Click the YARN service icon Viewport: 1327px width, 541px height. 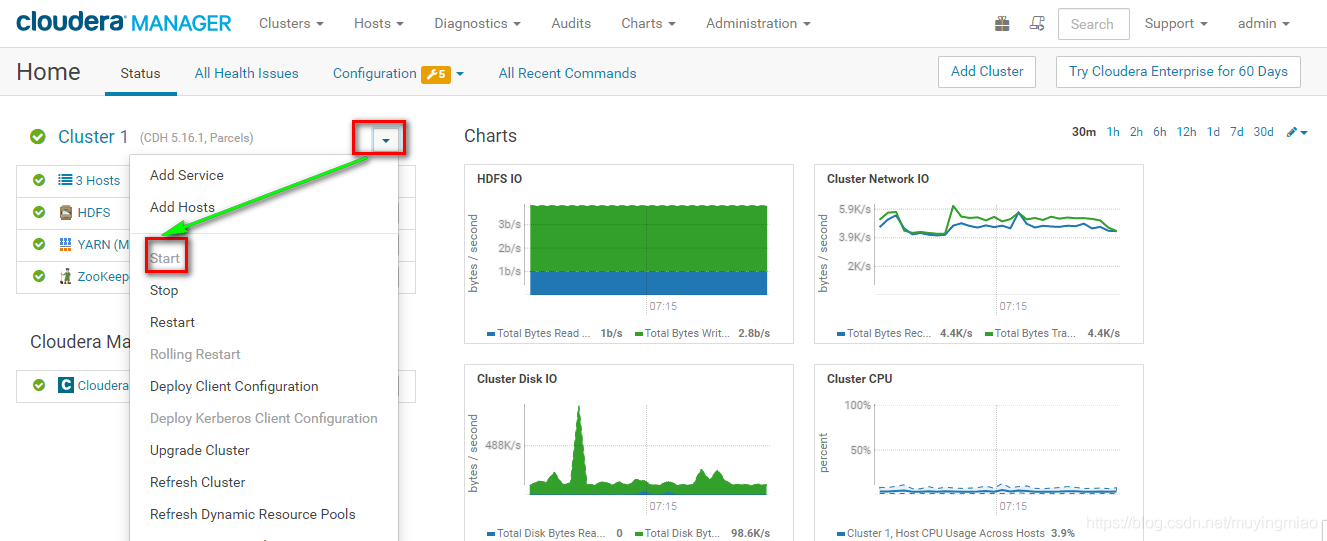pos(65,244)
